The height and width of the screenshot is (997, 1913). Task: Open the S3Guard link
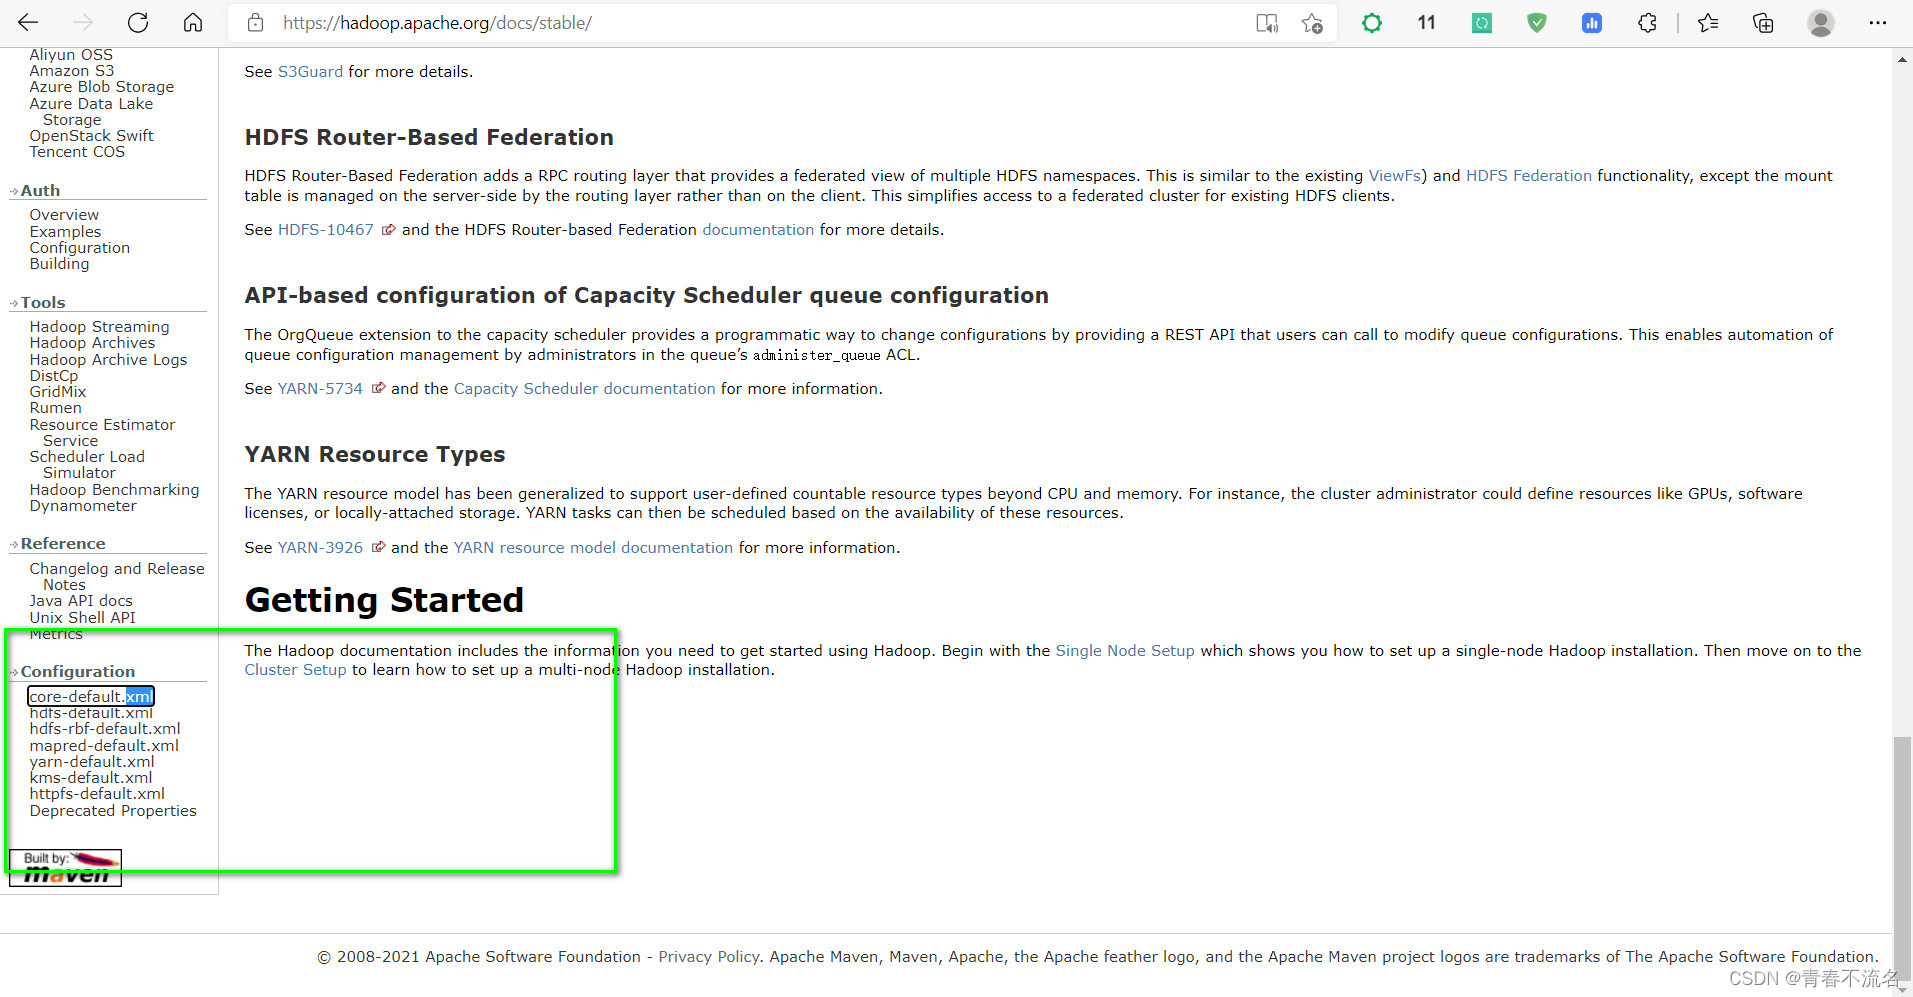(x=310, y=72)
